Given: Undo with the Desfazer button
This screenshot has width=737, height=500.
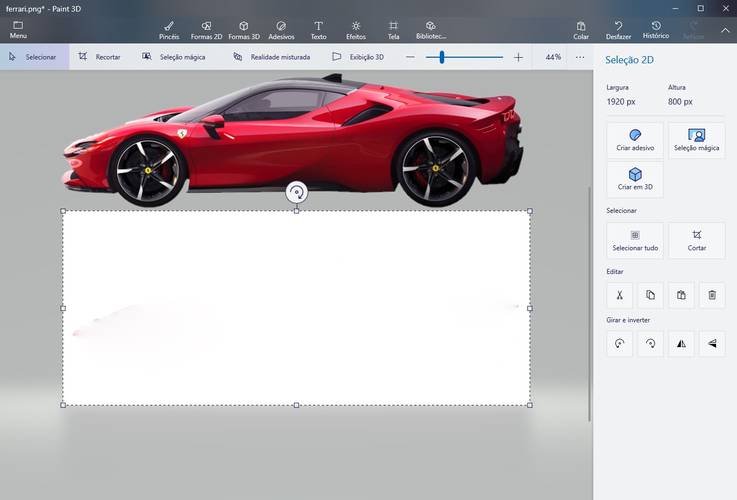Looking at the screenshot, I should (618, 30).
